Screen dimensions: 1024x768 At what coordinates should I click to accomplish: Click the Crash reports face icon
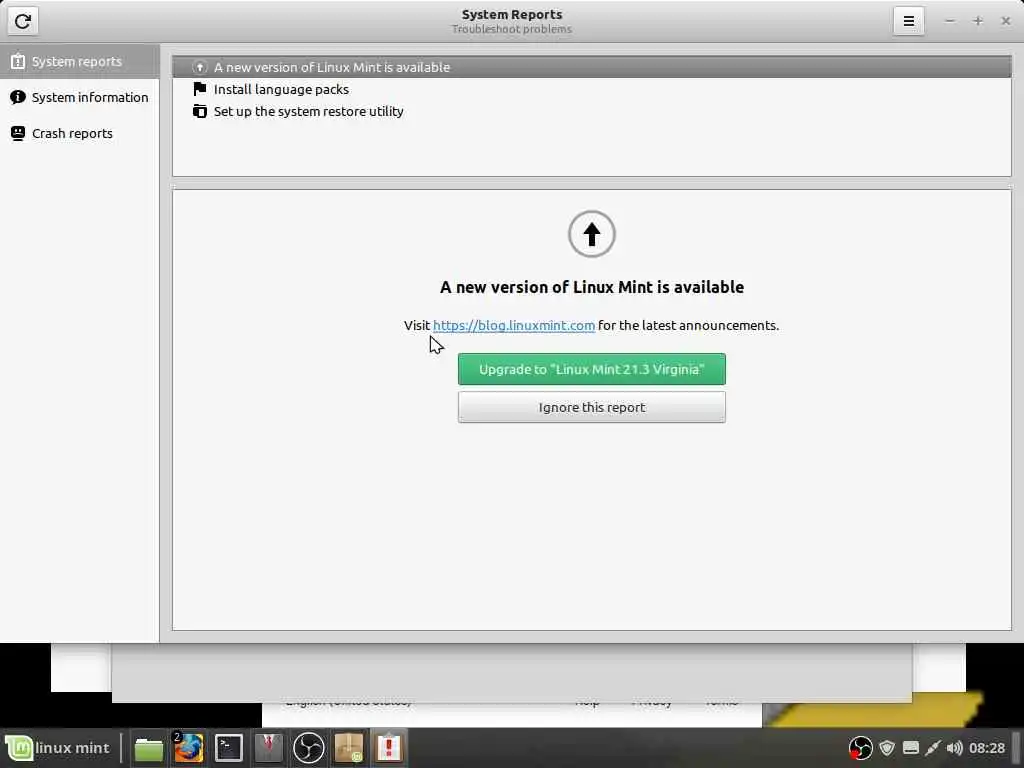pyautogui.click(x=18, y=133)
